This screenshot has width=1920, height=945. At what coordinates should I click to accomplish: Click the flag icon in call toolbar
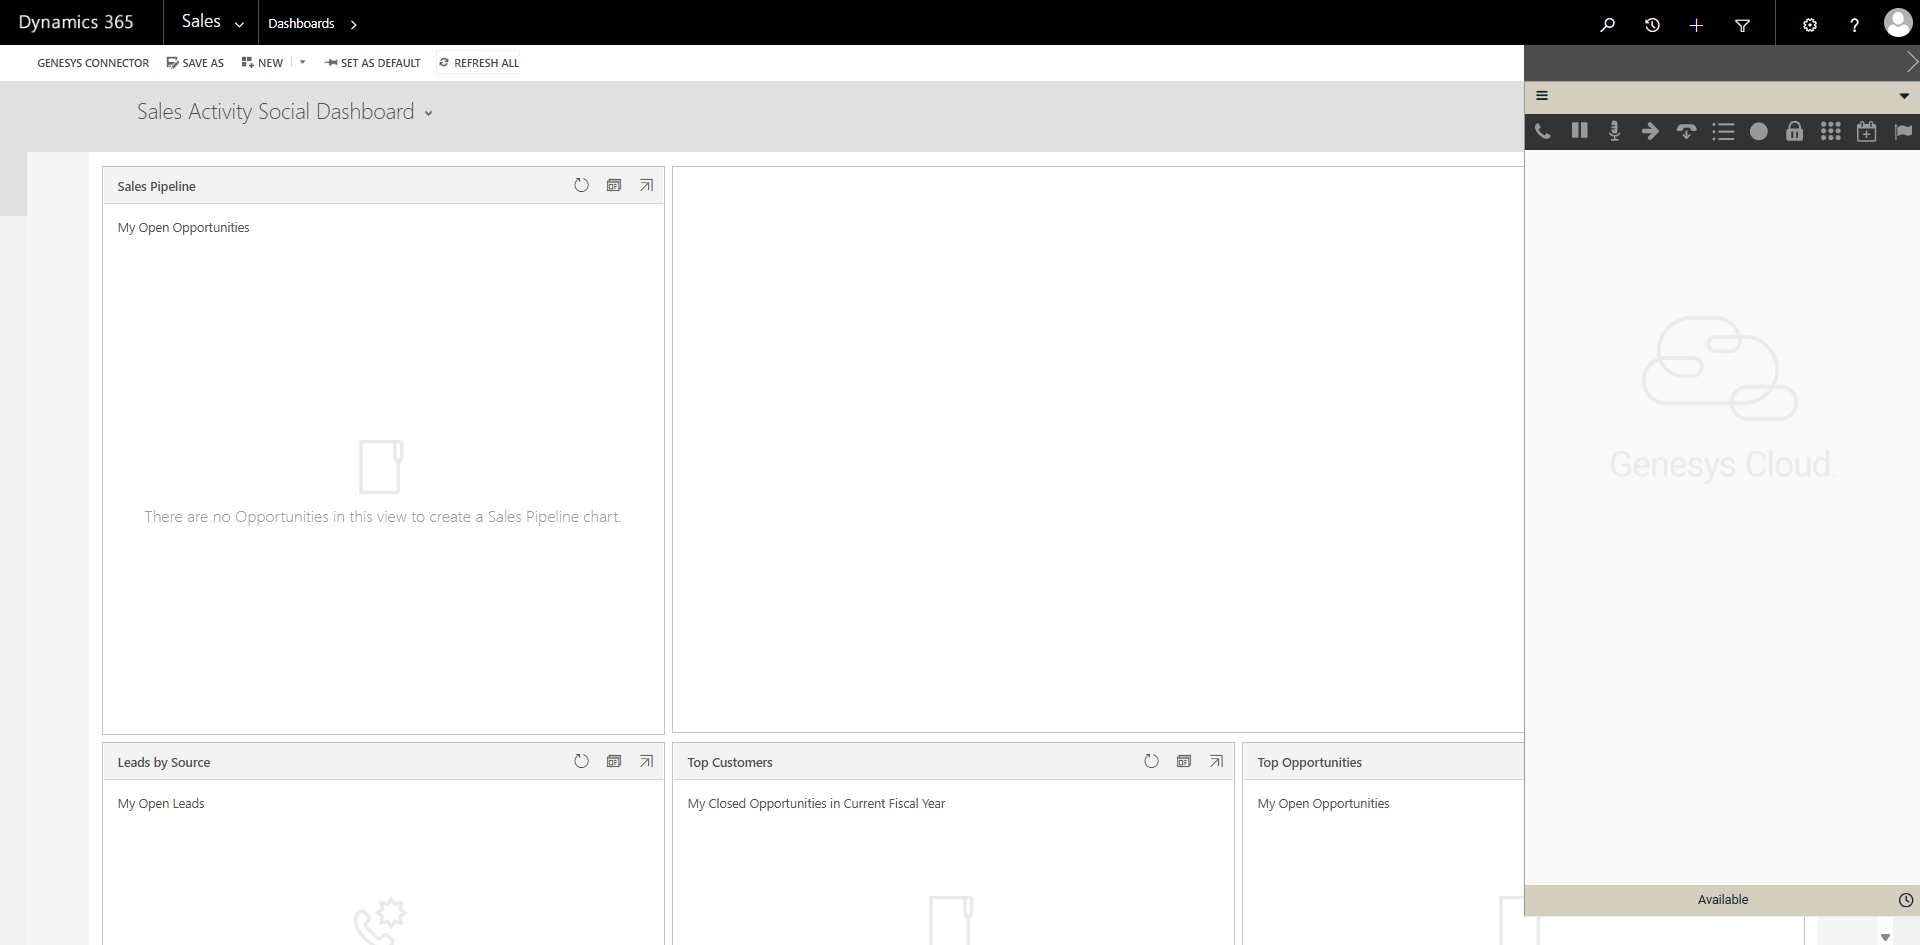(1902, 131)
